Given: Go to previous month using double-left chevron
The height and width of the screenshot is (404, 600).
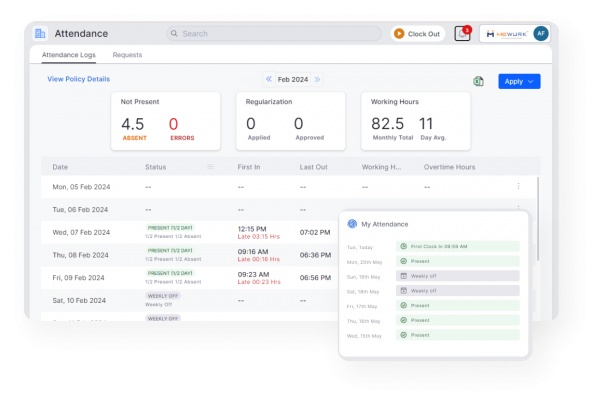Looking at the screenshot, I should pos(269,79).
